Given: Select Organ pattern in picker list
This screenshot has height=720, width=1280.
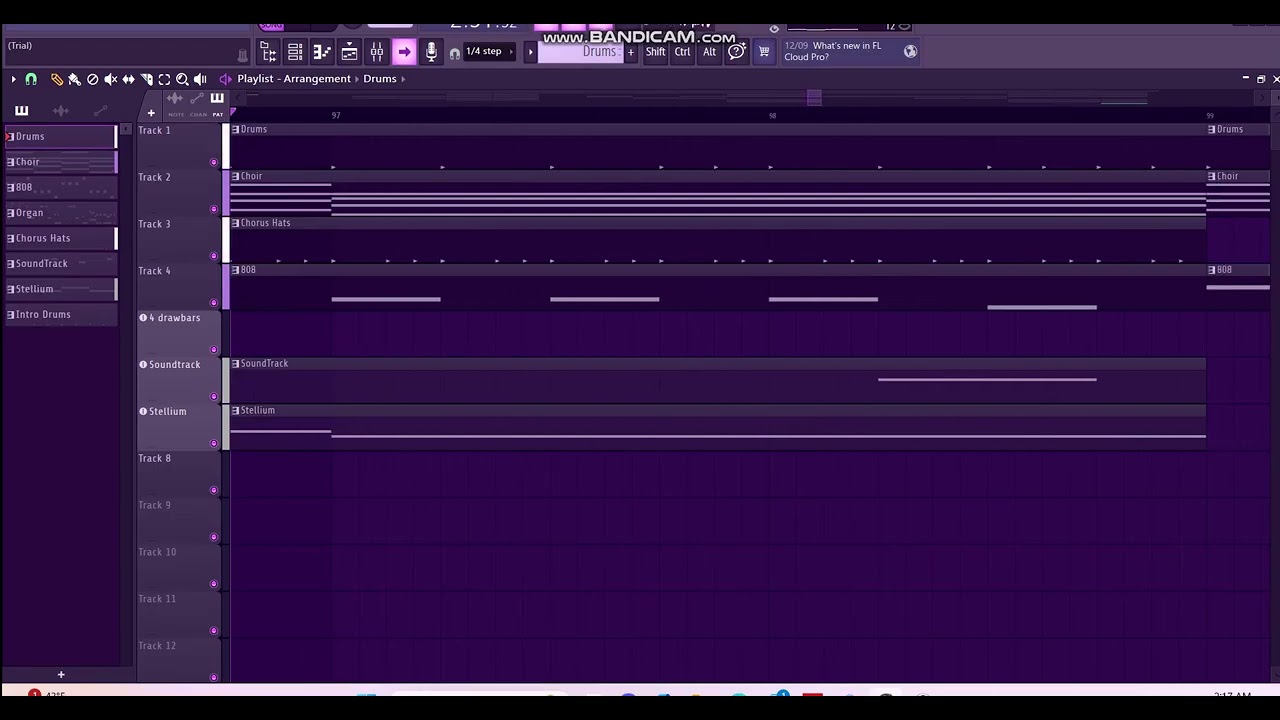Looking at the screenshot, I should pyautogui.click(x=61, y=213).
